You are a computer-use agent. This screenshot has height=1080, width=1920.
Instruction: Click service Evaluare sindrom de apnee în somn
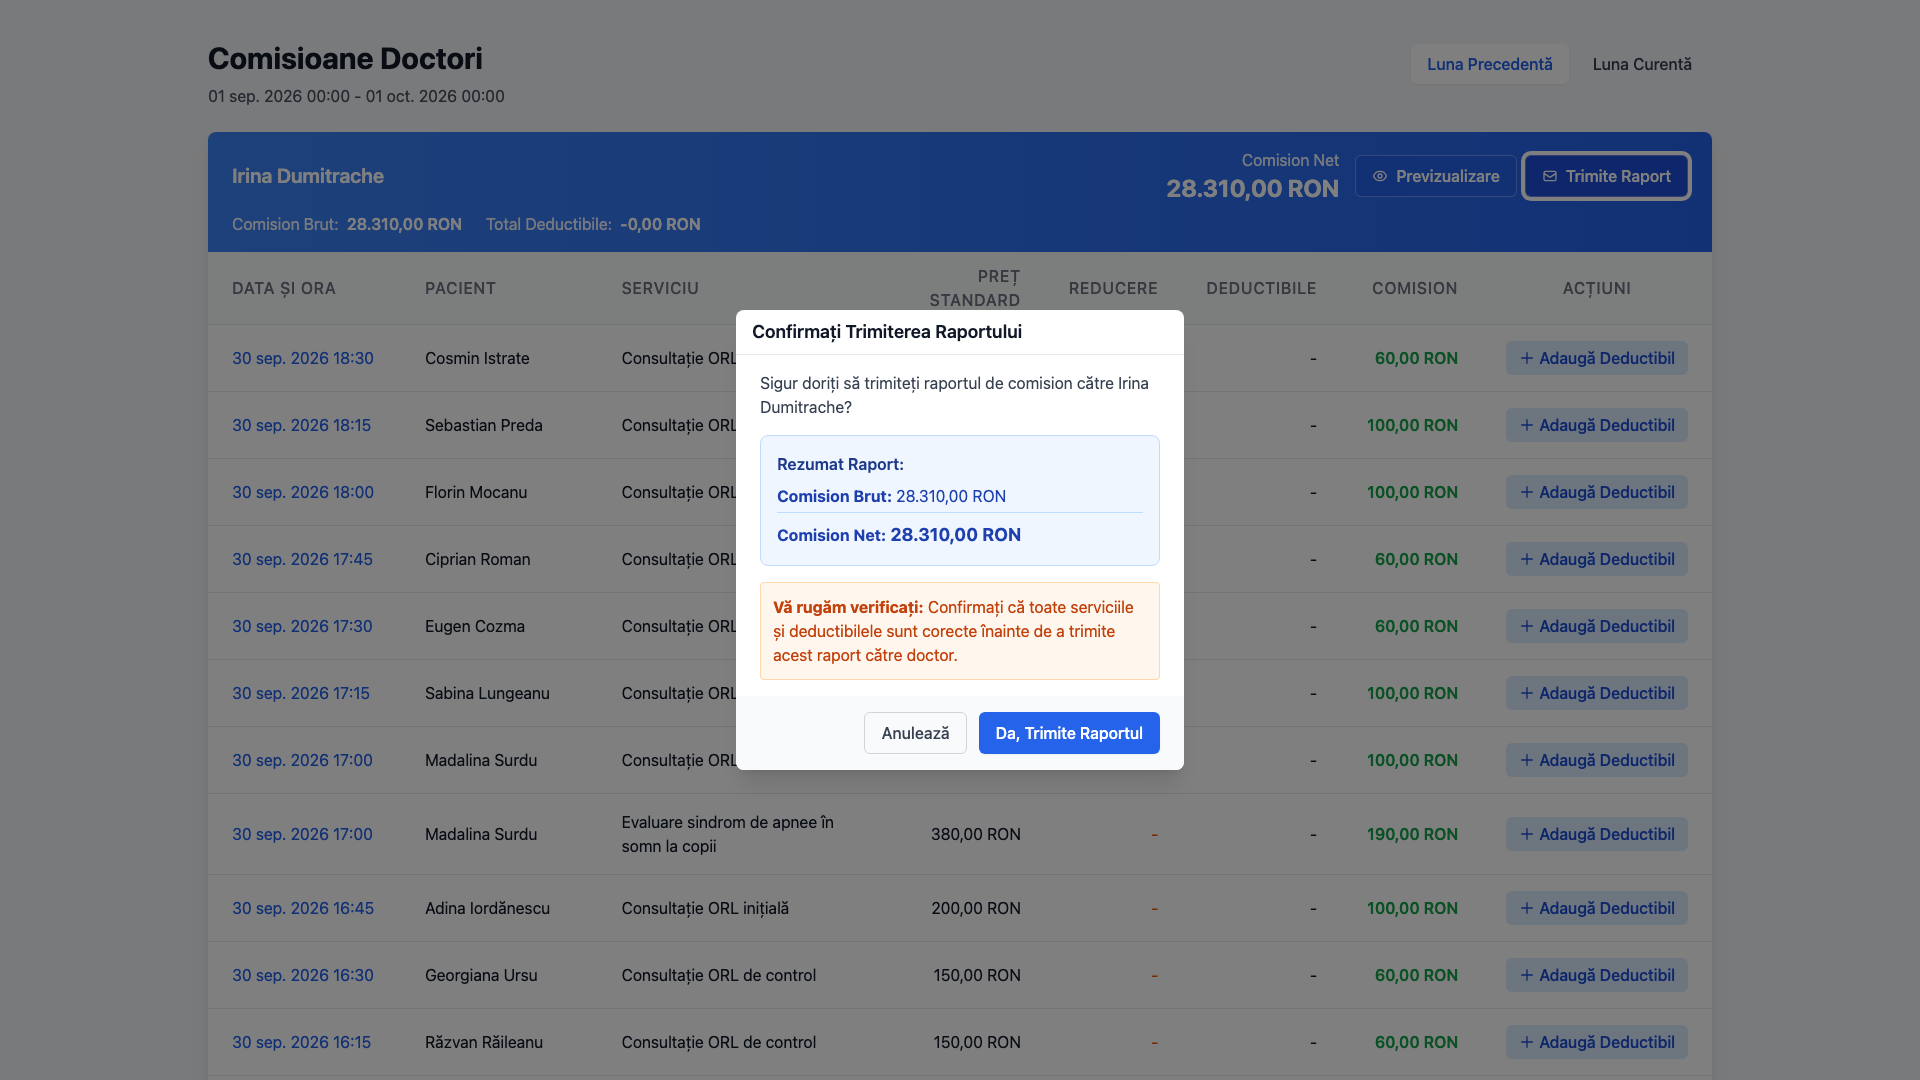(x=727, y=834)
